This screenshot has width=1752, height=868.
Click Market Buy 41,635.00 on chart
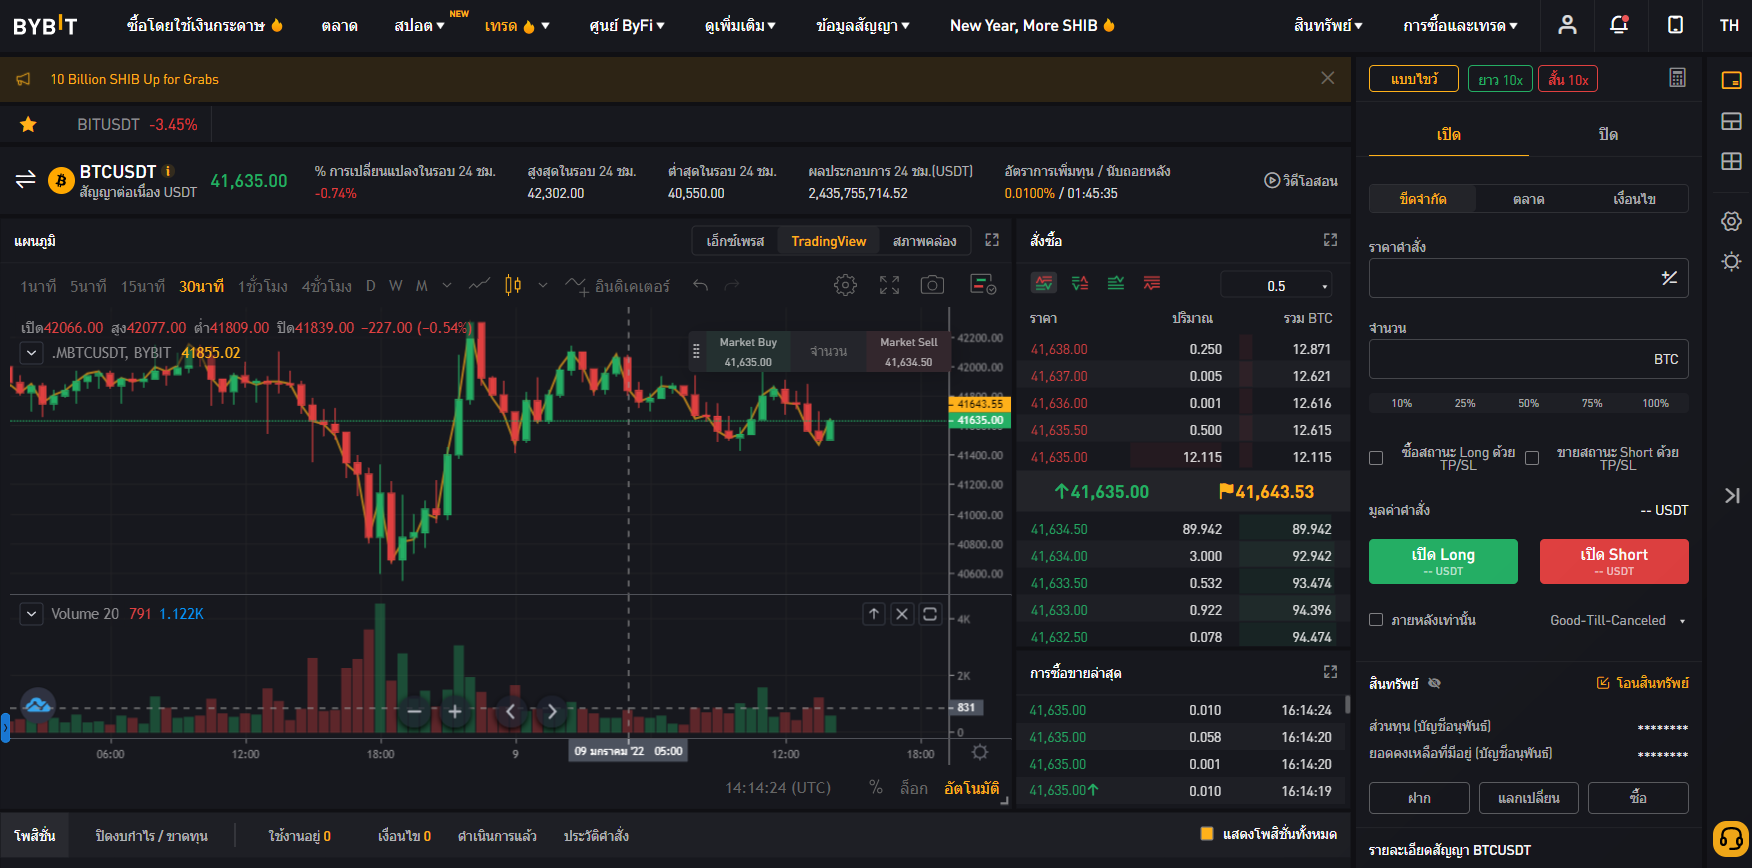[748, 352]
